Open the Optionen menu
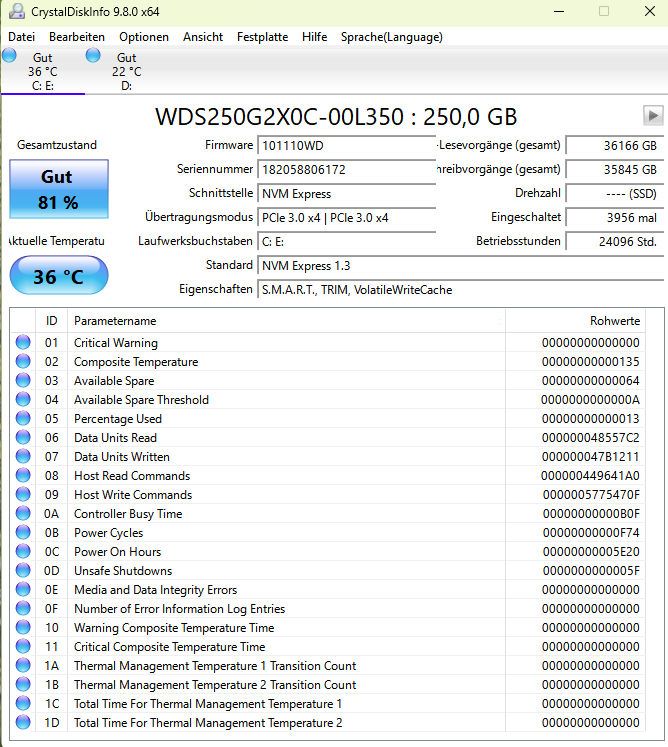Image resolution: width=668 pixels, height=747 pixels. point(144,37)
